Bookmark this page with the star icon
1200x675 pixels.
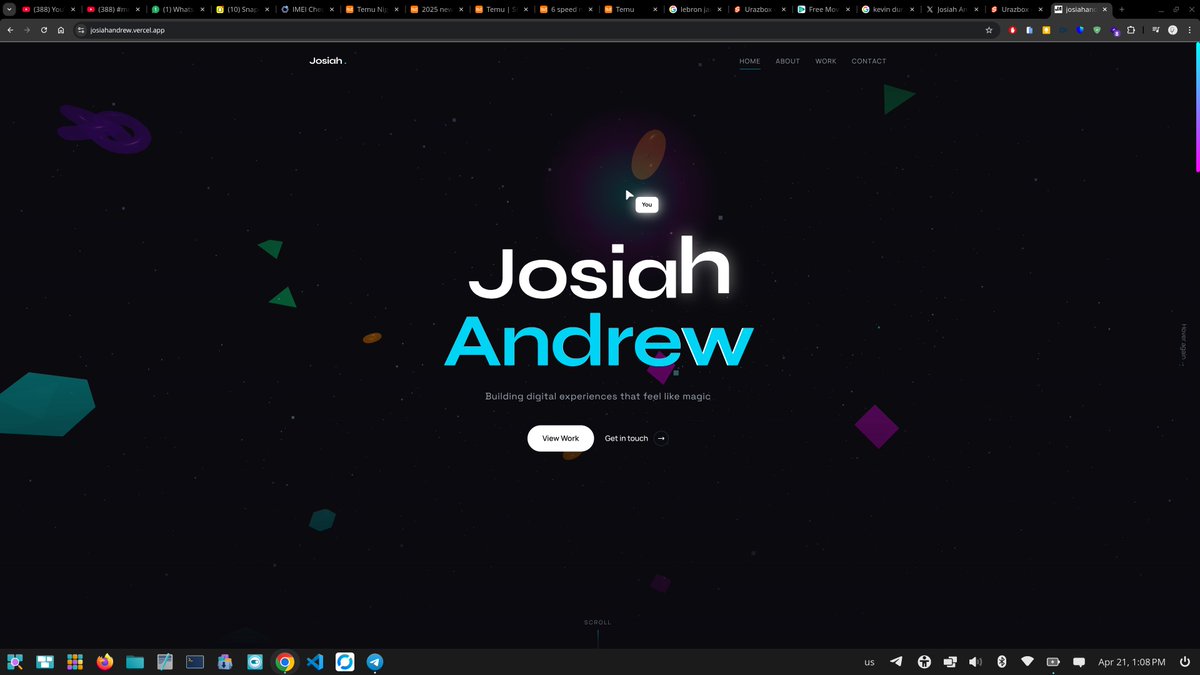coord(989,30)
